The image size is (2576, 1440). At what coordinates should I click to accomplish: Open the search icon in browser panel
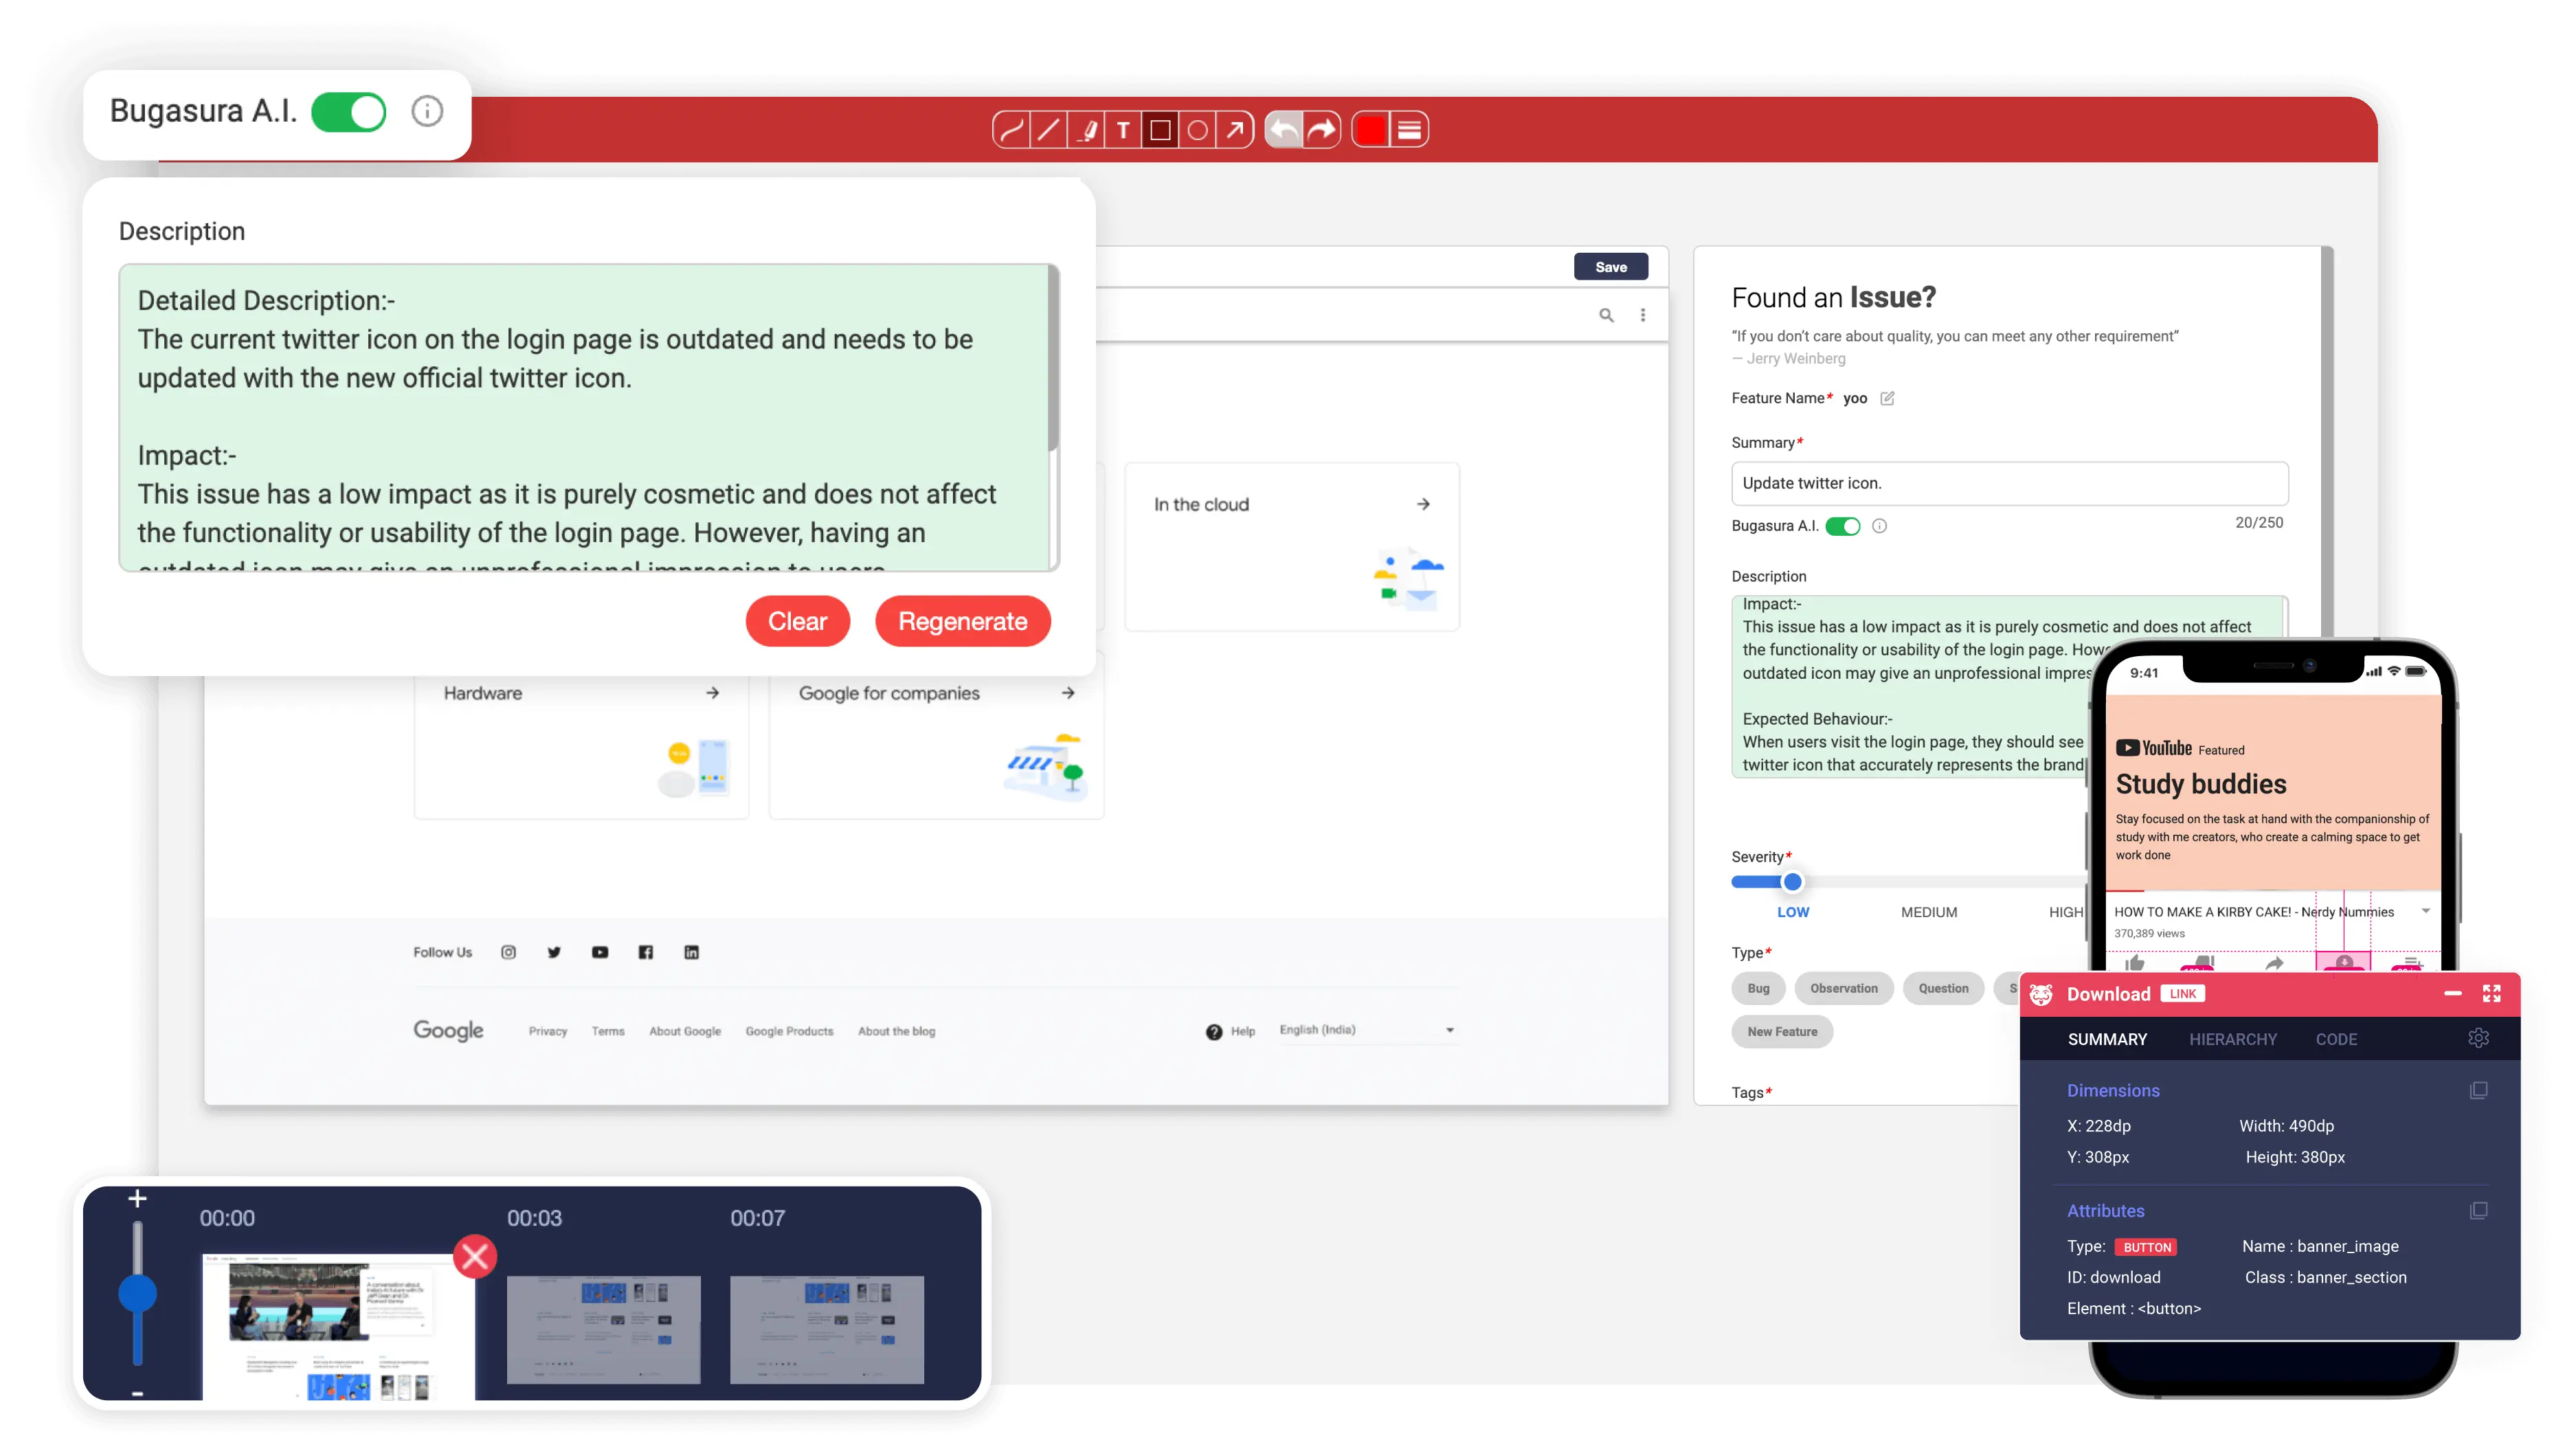[1606, 315]
